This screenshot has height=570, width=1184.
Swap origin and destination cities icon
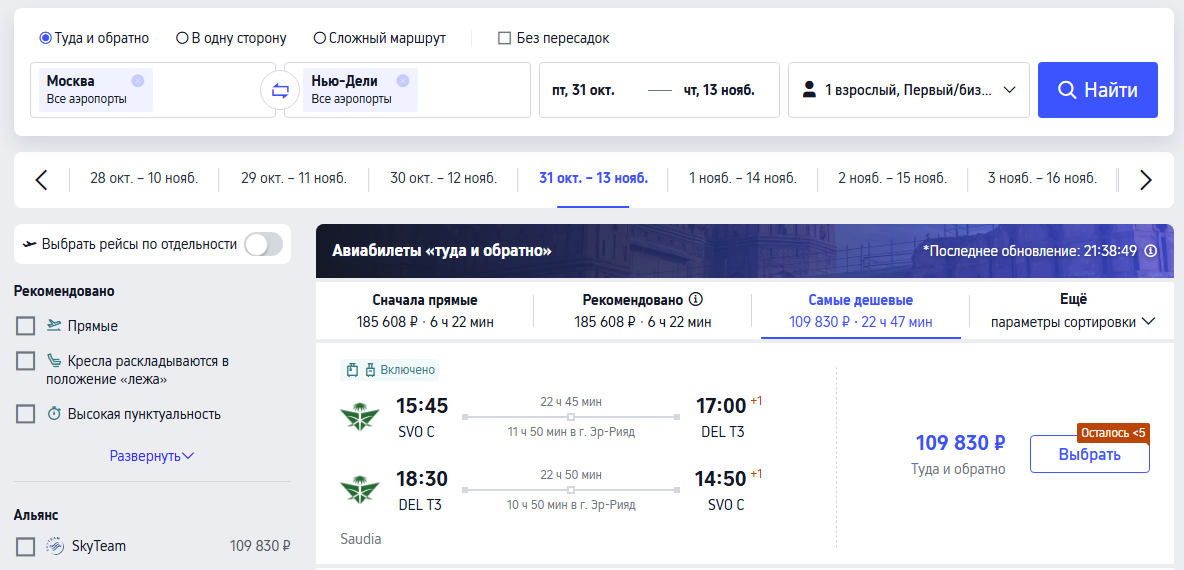pos(280,91)
